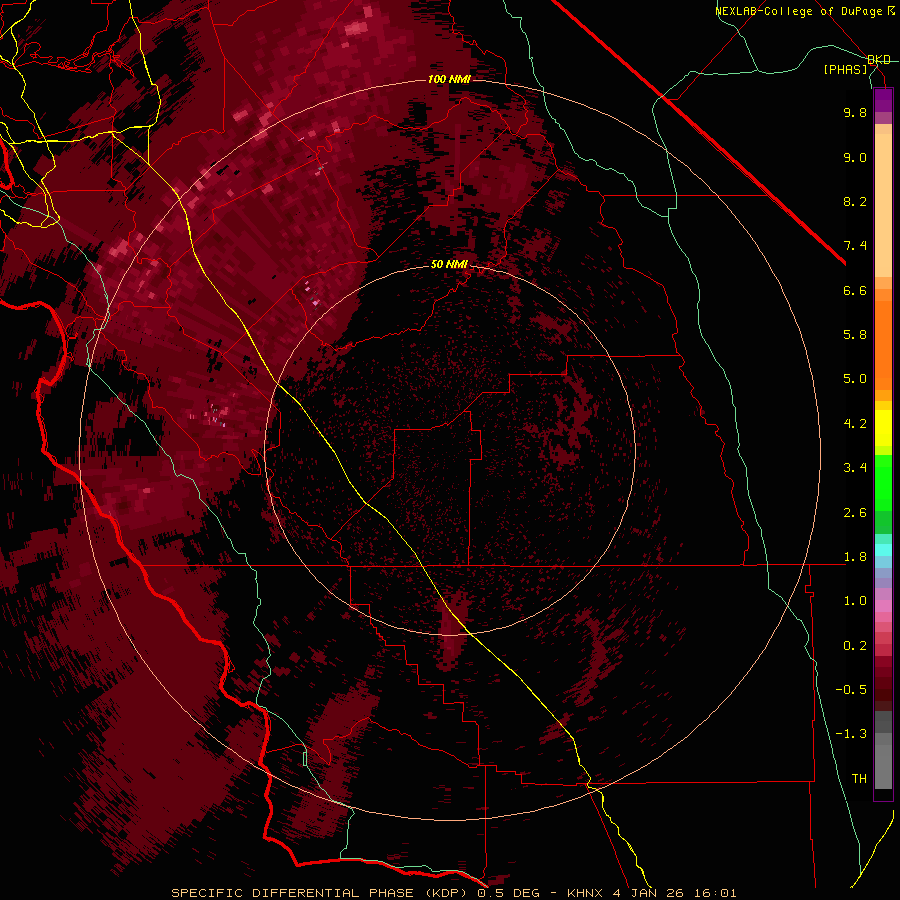Click the 8.2 value on the color scale
Viewport: 900px width, 900px height.
coord(855,201)
